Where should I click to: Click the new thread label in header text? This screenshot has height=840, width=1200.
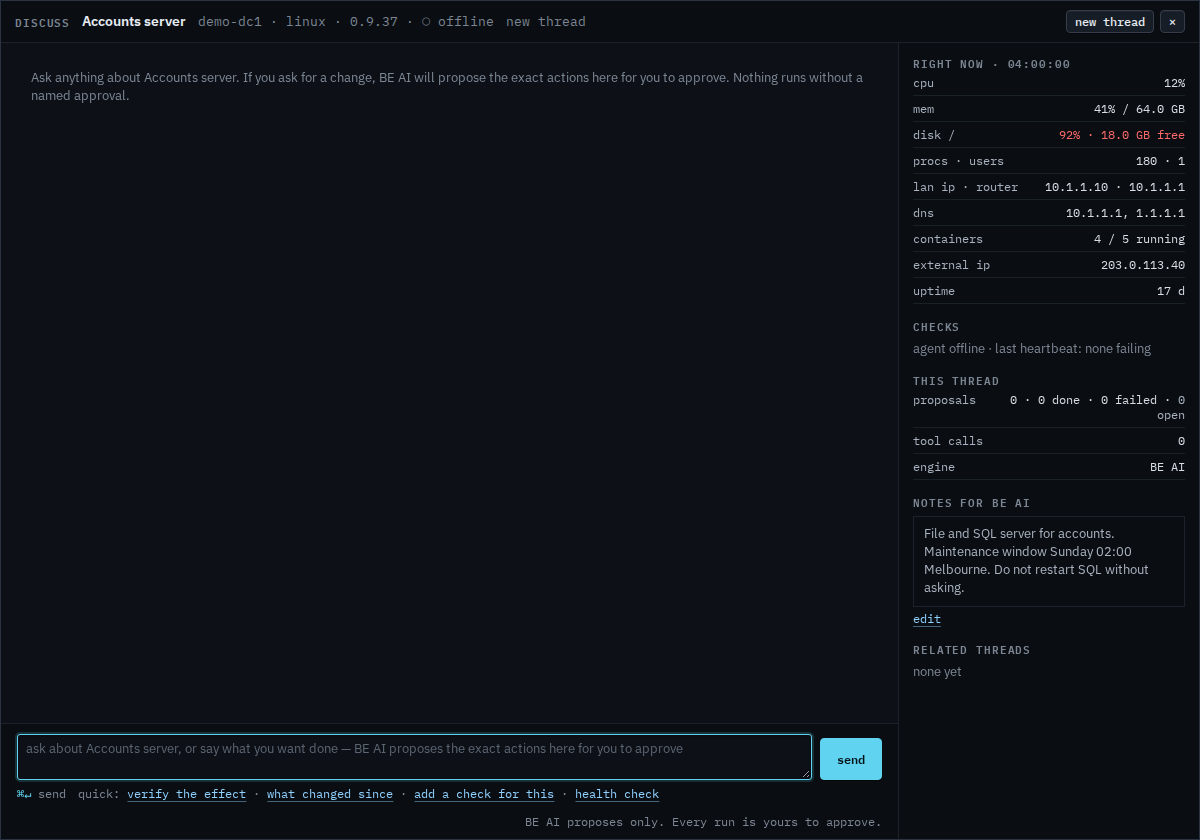coord(546,21)
